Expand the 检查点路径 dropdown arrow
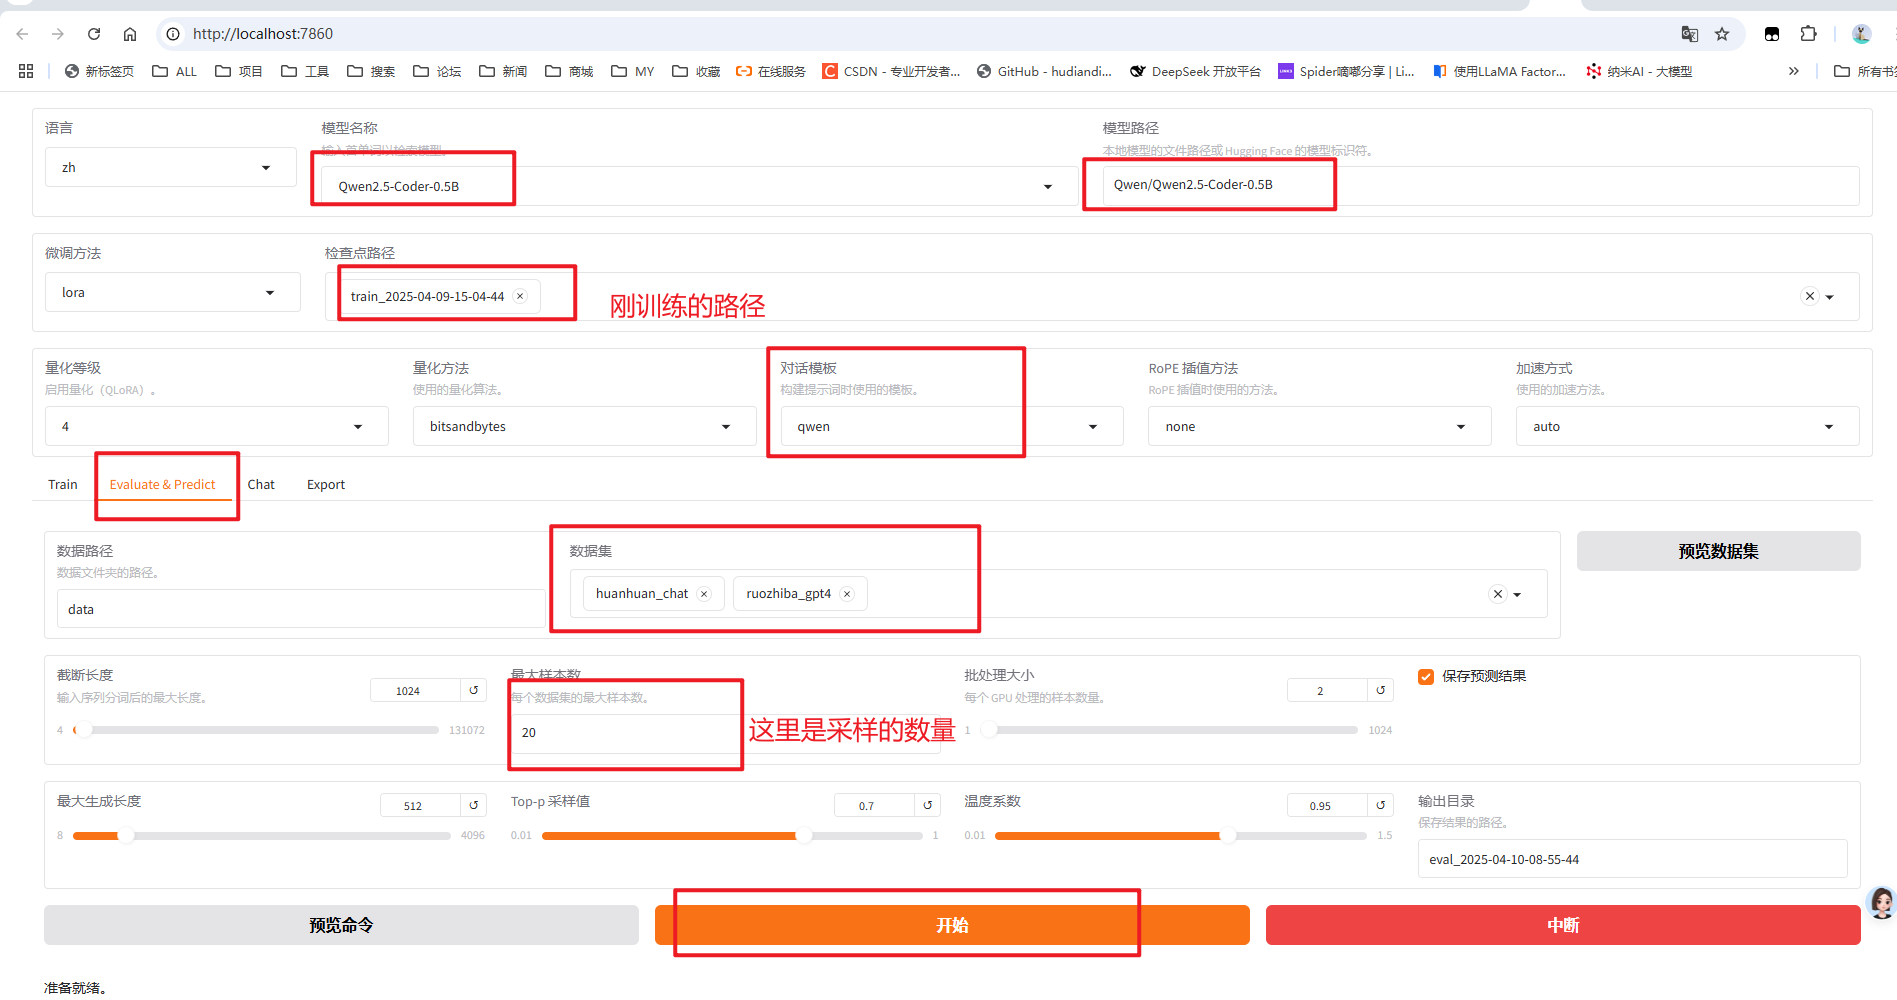The width and height of the screenshot is (1897, 1000). click(x=1830, y=297)
